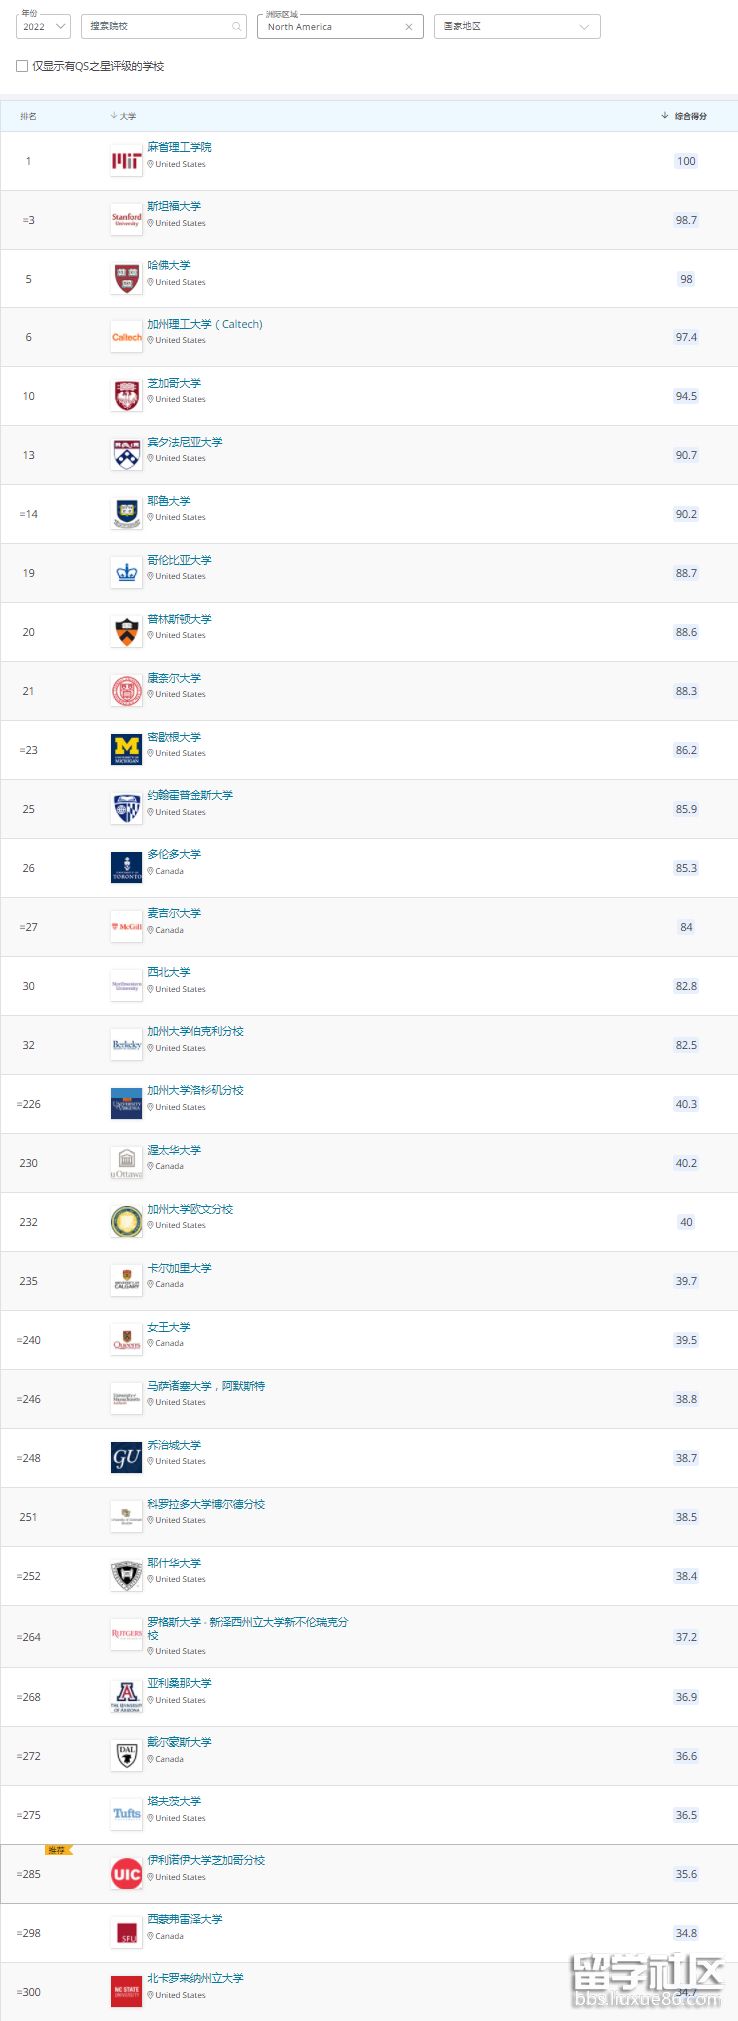Open the 麻省理工学院 university link

[x=179, y=147]
